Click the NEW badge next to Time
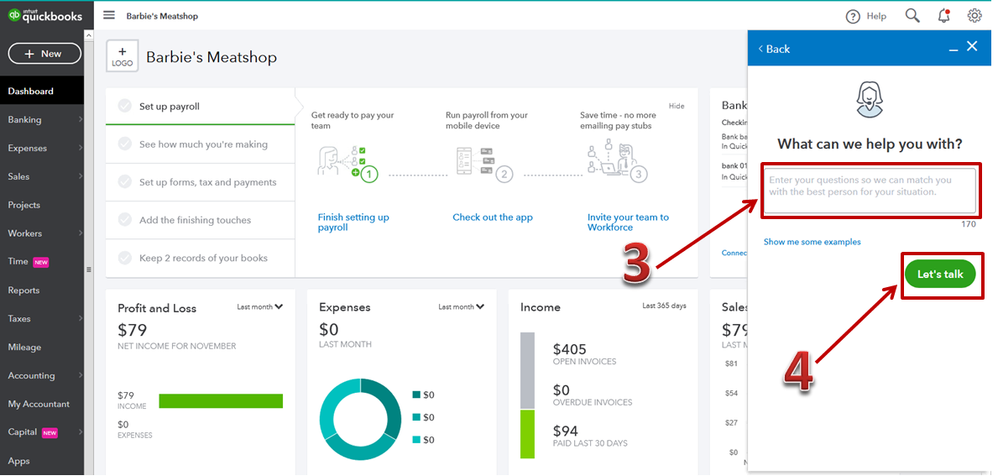The height and width of the screenshot is (476, 998). [41, 262]
